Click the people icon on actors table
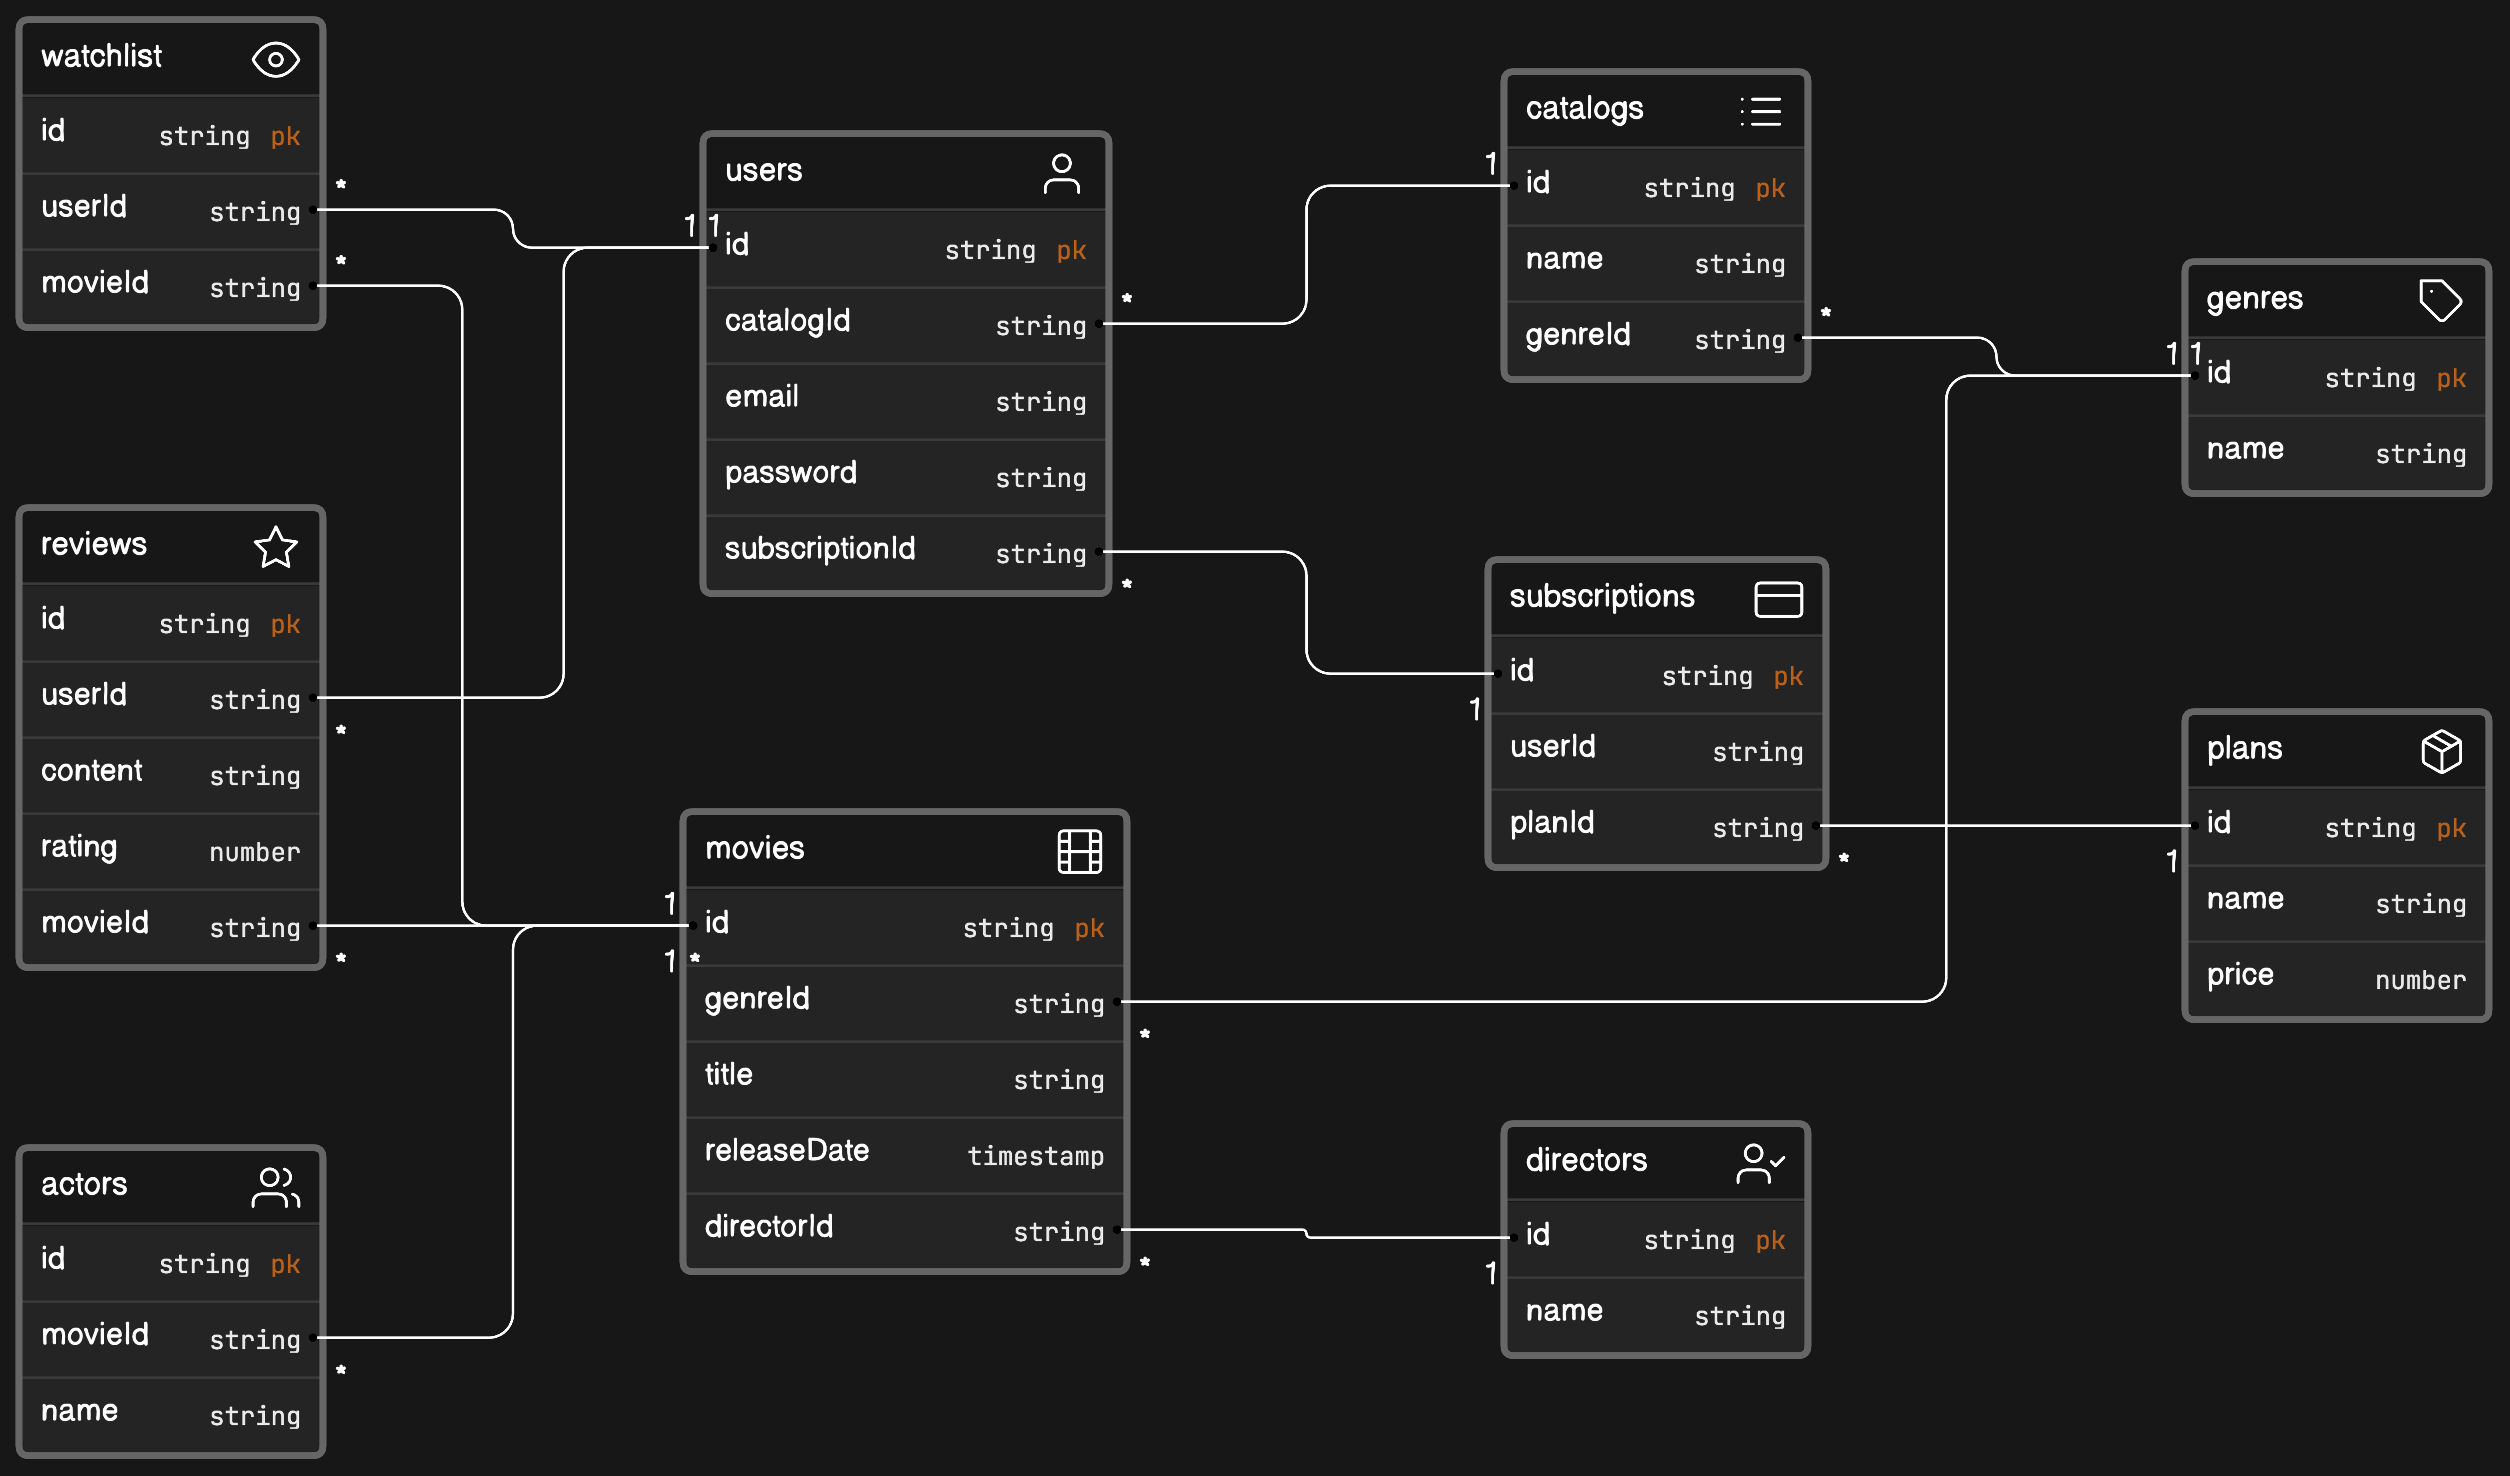 pyautogui.click(x=275, y=1187)
